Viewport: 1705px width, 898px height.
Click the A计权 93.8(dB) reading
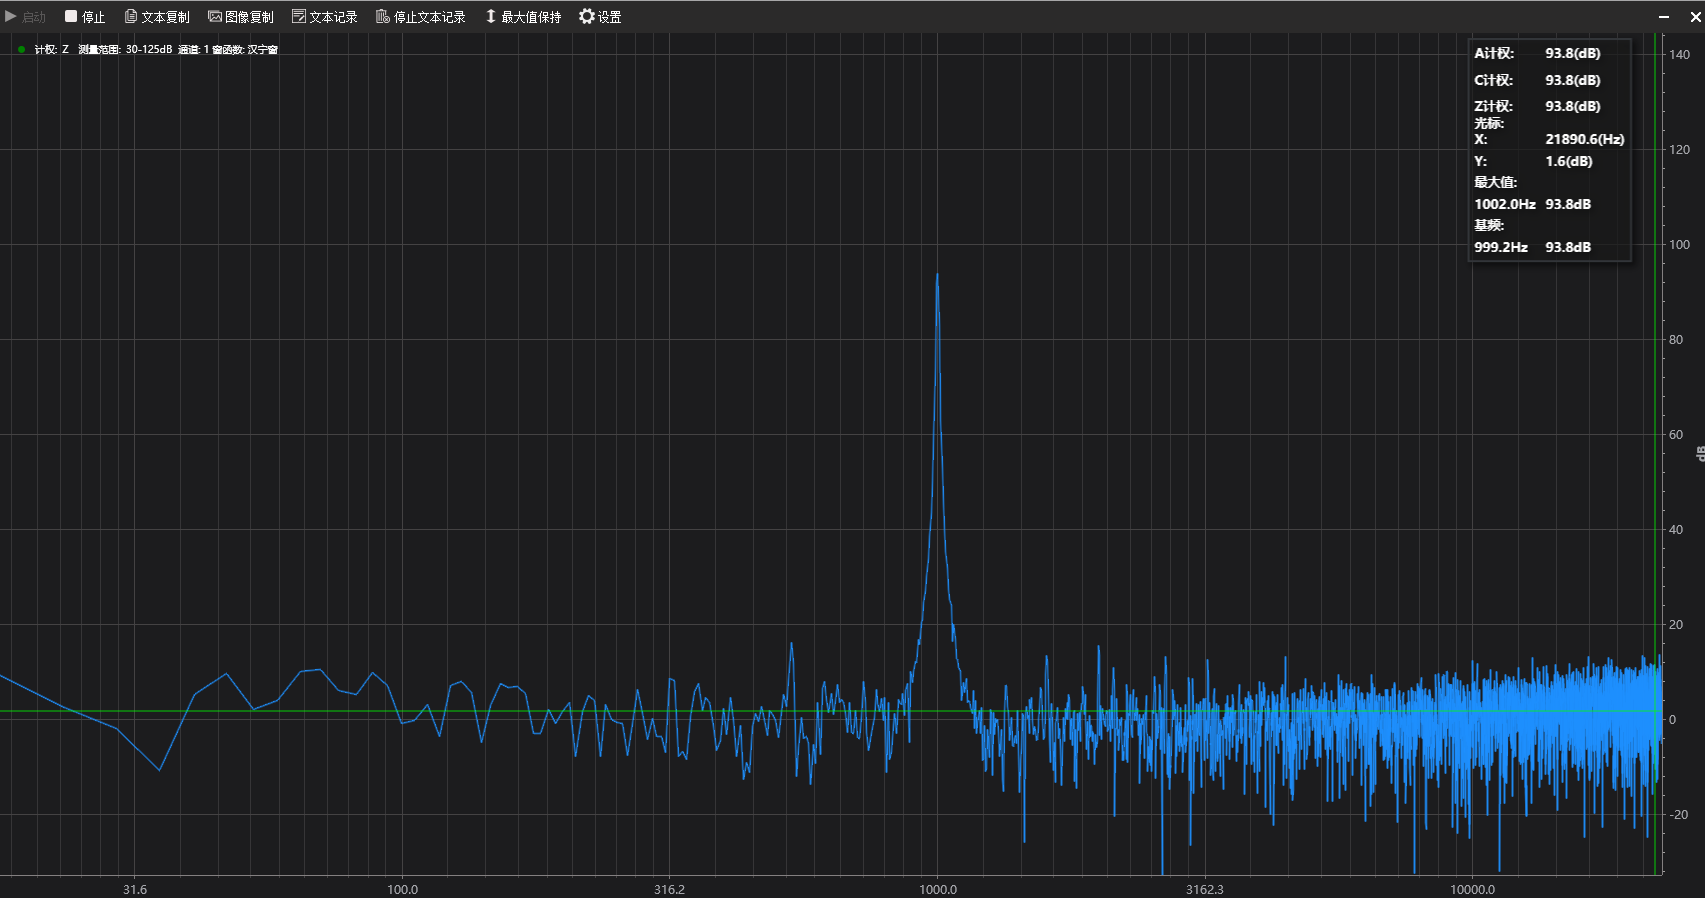click(1572, 54)
